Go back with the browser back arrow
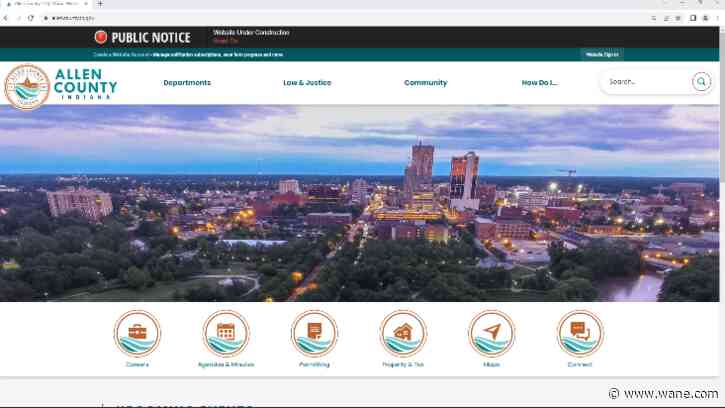 point(6,18)
